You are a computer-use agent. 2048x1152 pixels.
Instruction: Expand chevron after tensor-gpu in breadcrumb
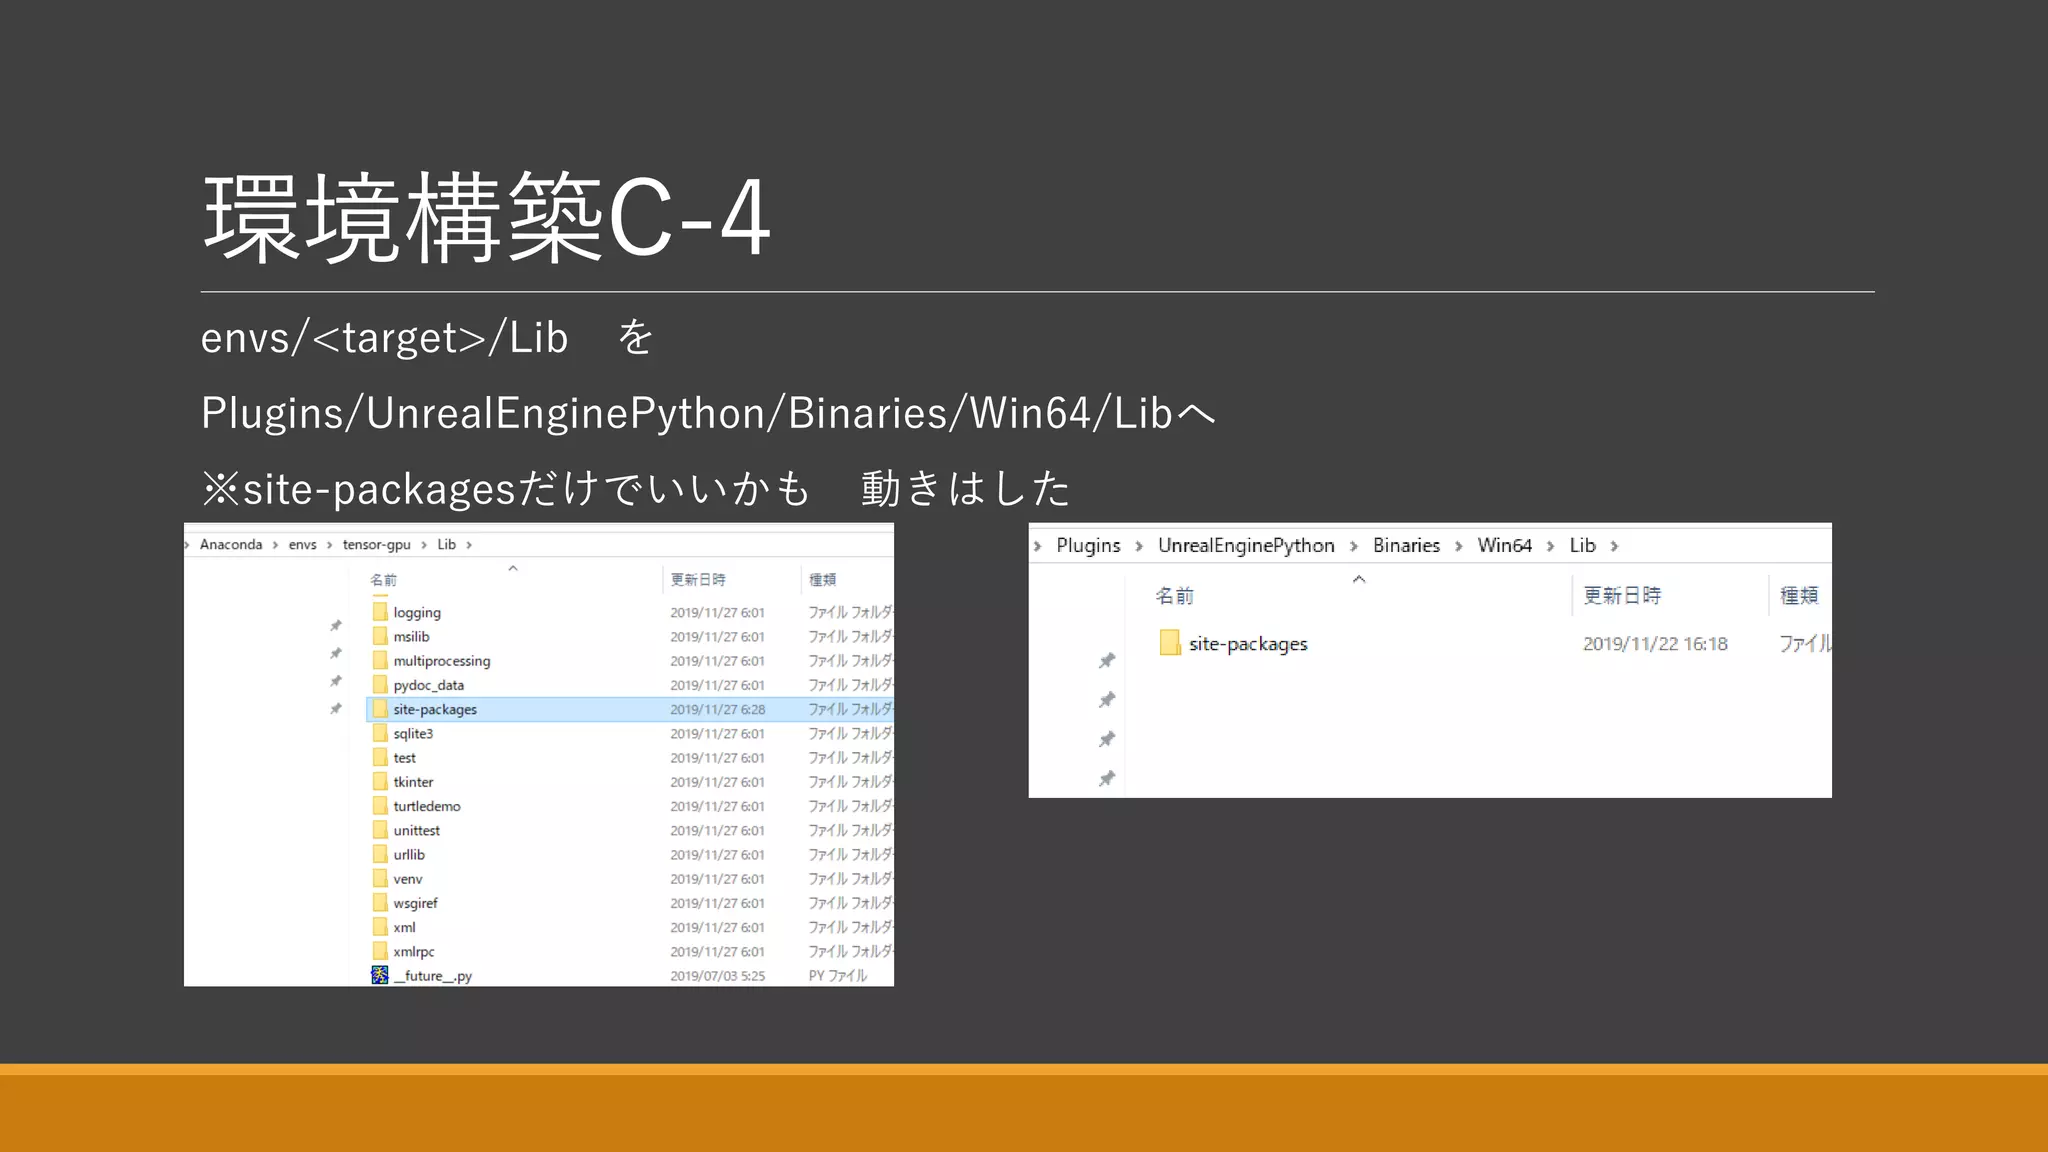click(x=424, y=545)
